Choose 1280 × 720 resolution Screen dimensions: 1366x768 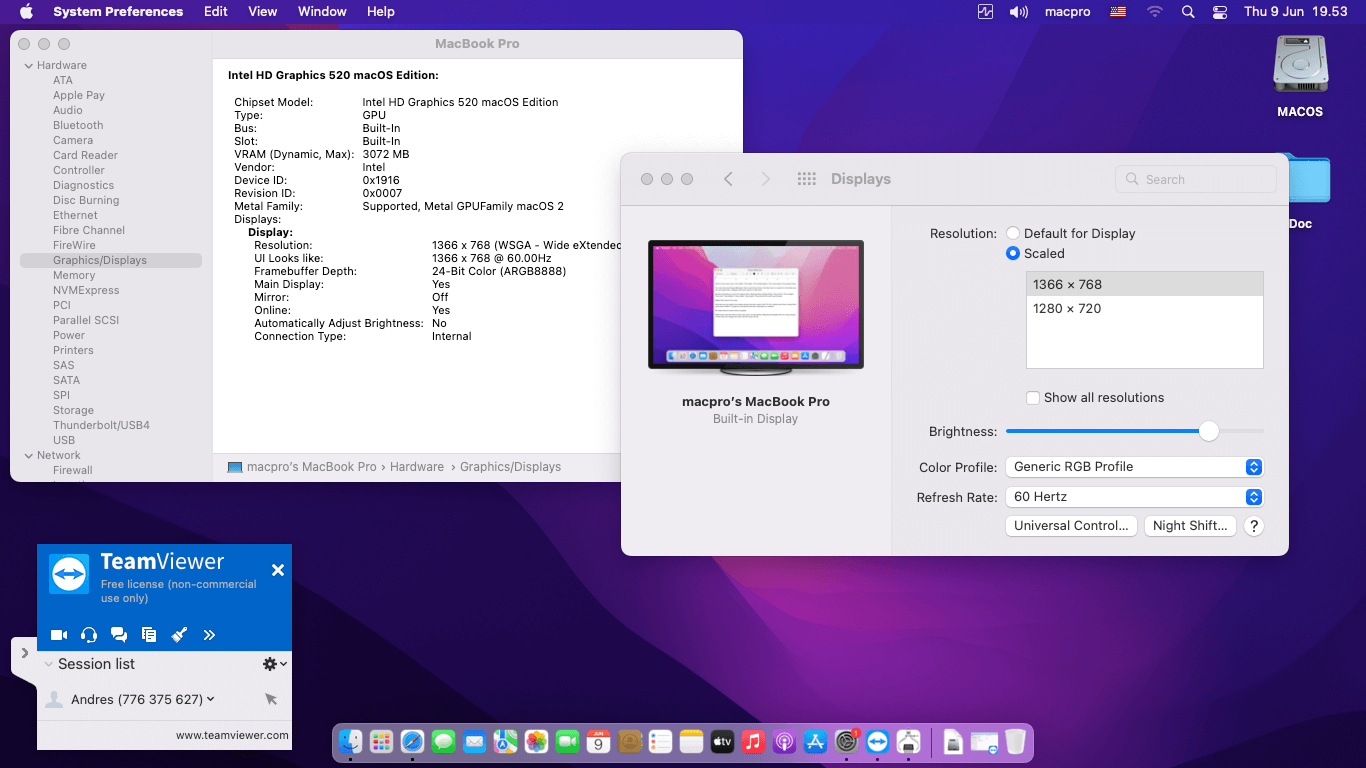tap(1145, 309)
